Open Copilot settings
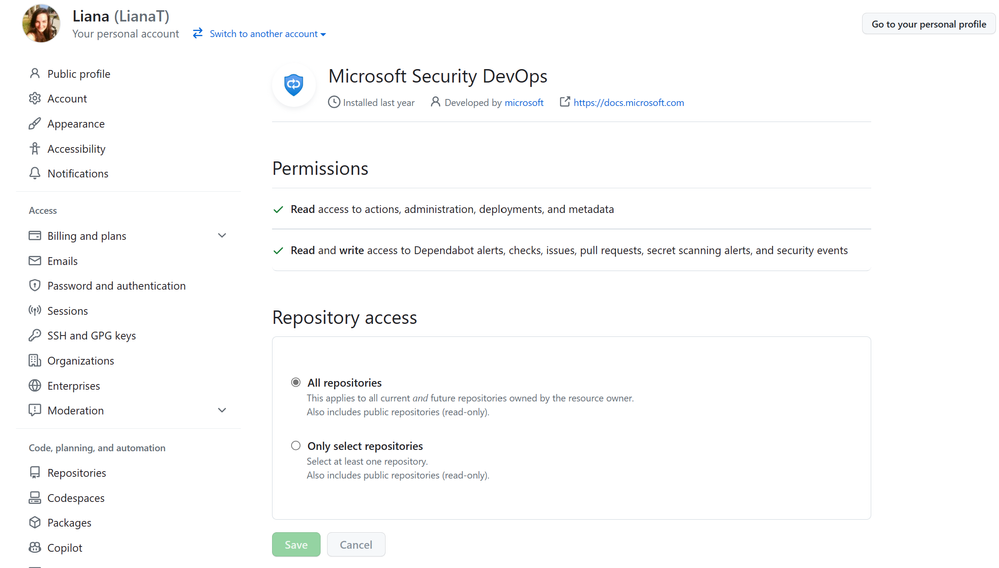The image size is (999, 568). (65, 548)
